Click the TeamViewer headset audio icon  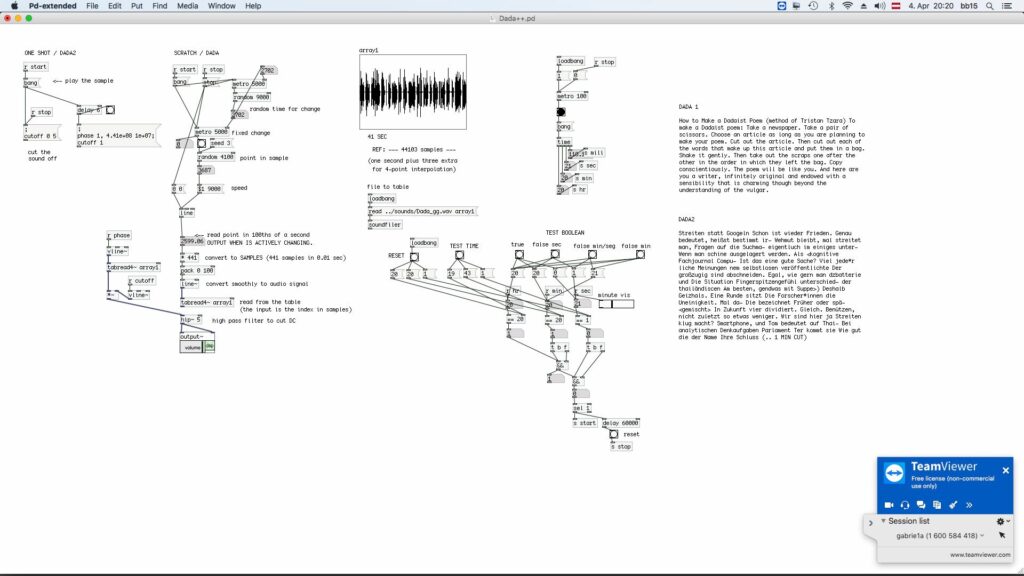905,505
